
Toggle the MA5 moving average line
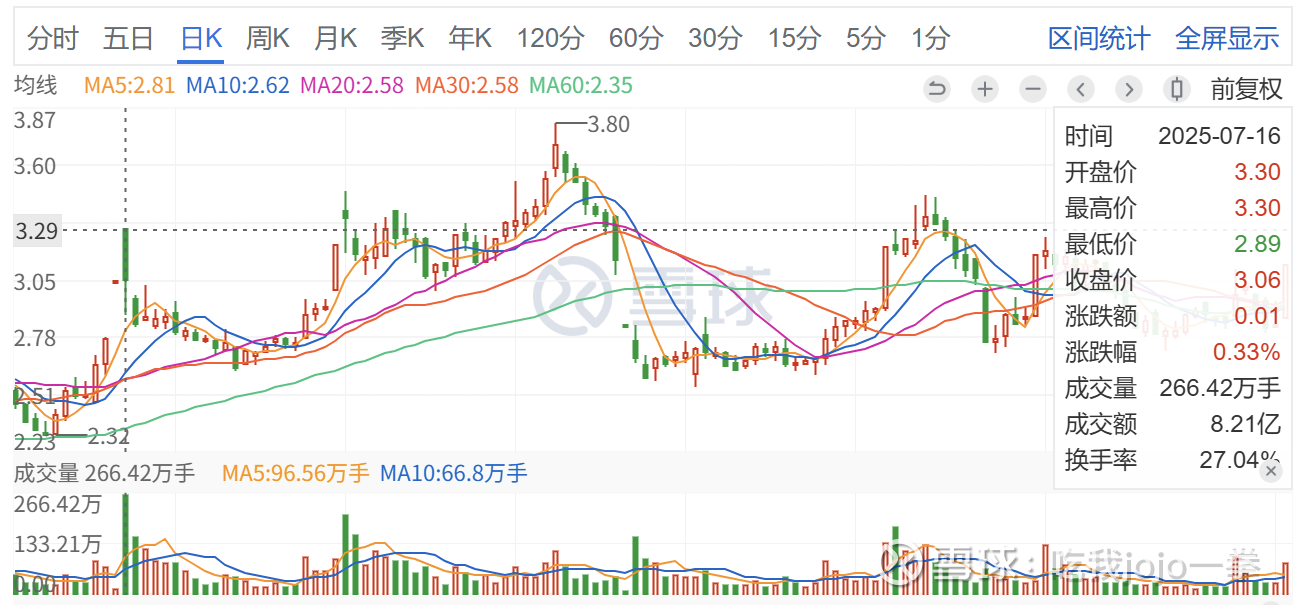[x=131, y=86]
